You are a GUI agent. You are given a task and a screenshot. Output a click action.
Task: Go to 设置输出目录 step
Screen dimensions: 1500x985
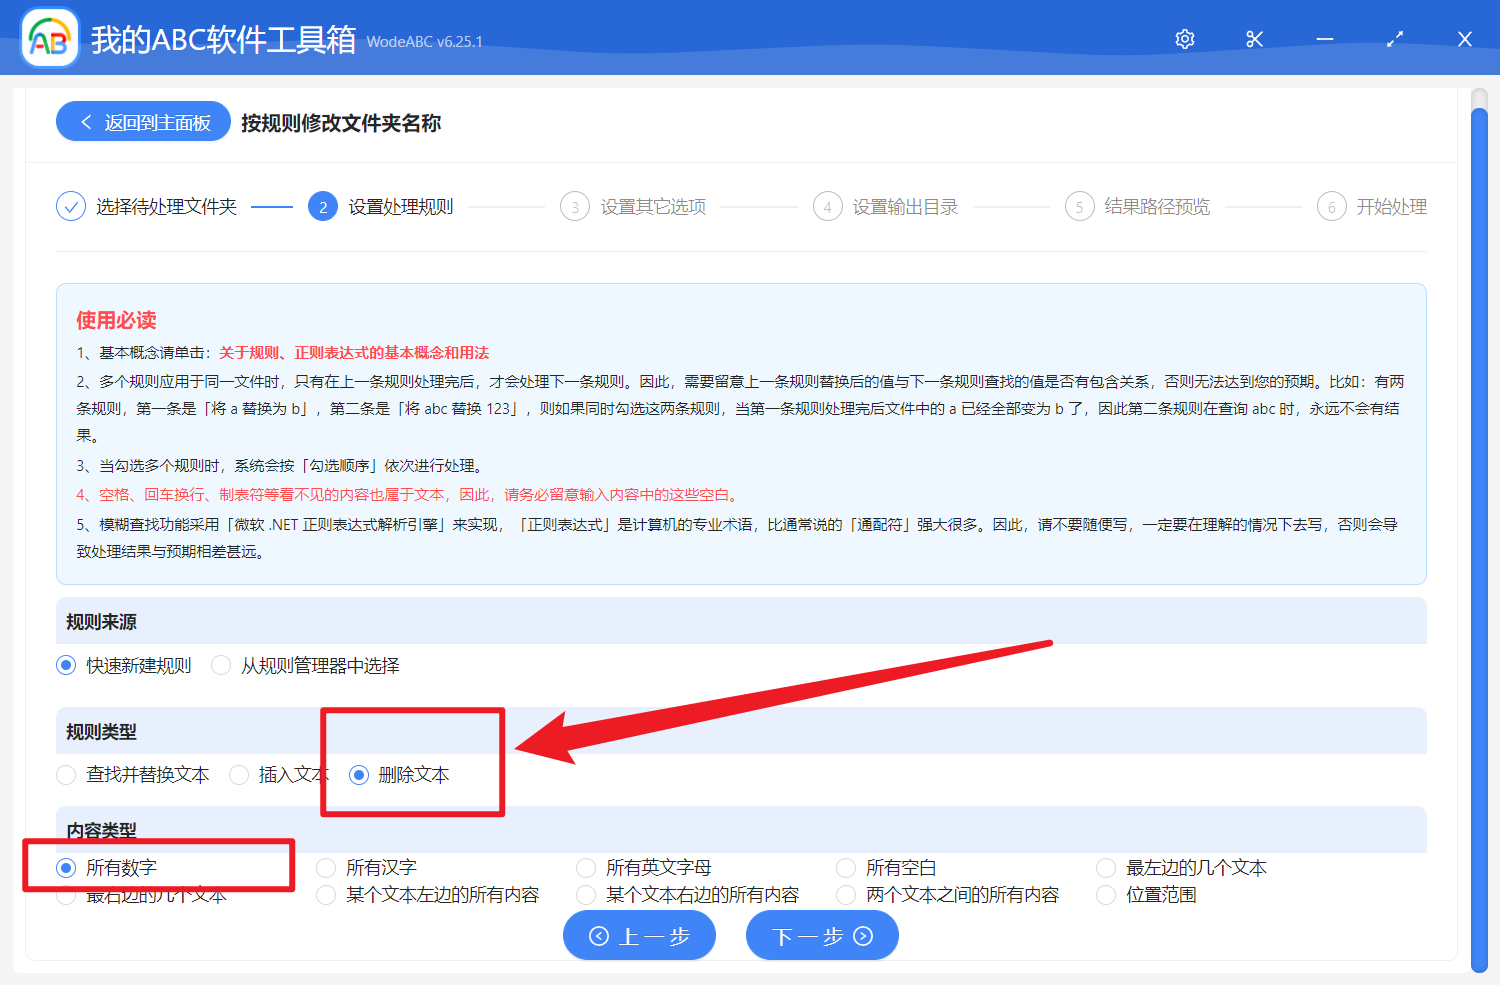(904, 207)
